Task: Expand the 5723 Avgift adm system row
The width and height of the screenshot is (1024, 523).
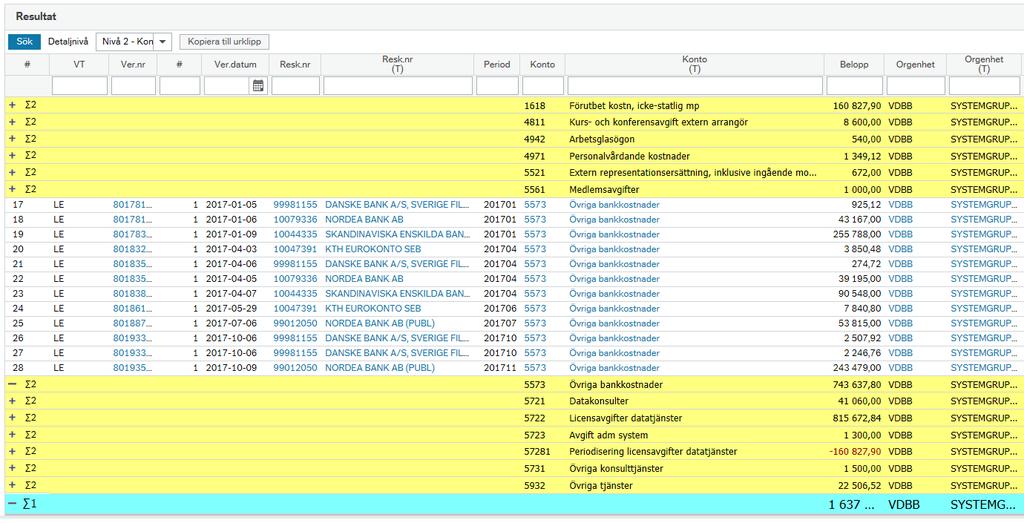Action: (x=12, y=435)
